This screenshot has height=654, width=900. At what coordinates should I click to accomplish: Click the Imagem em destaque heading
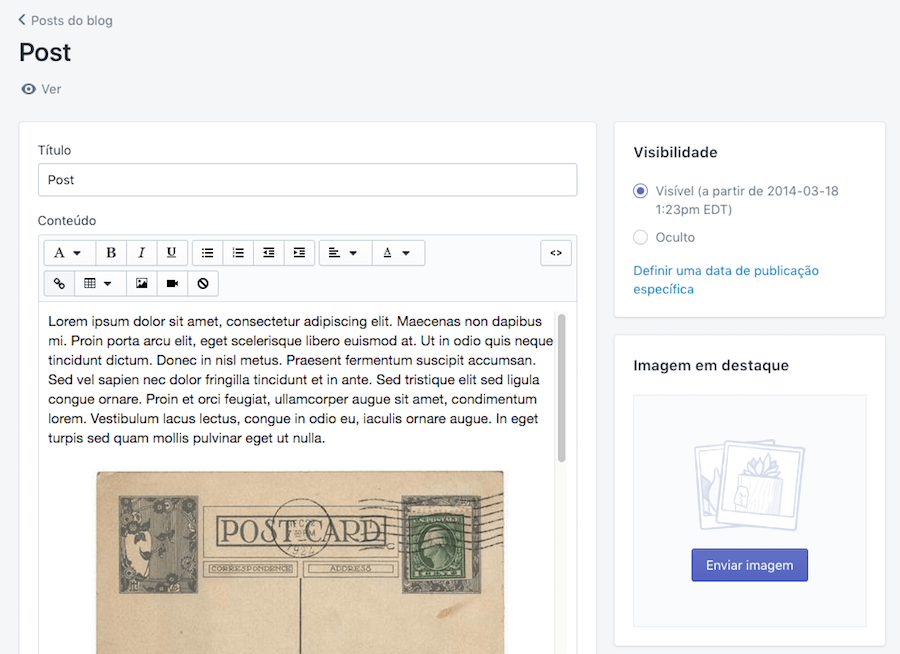pyautogui.click(x=711, y=365)
